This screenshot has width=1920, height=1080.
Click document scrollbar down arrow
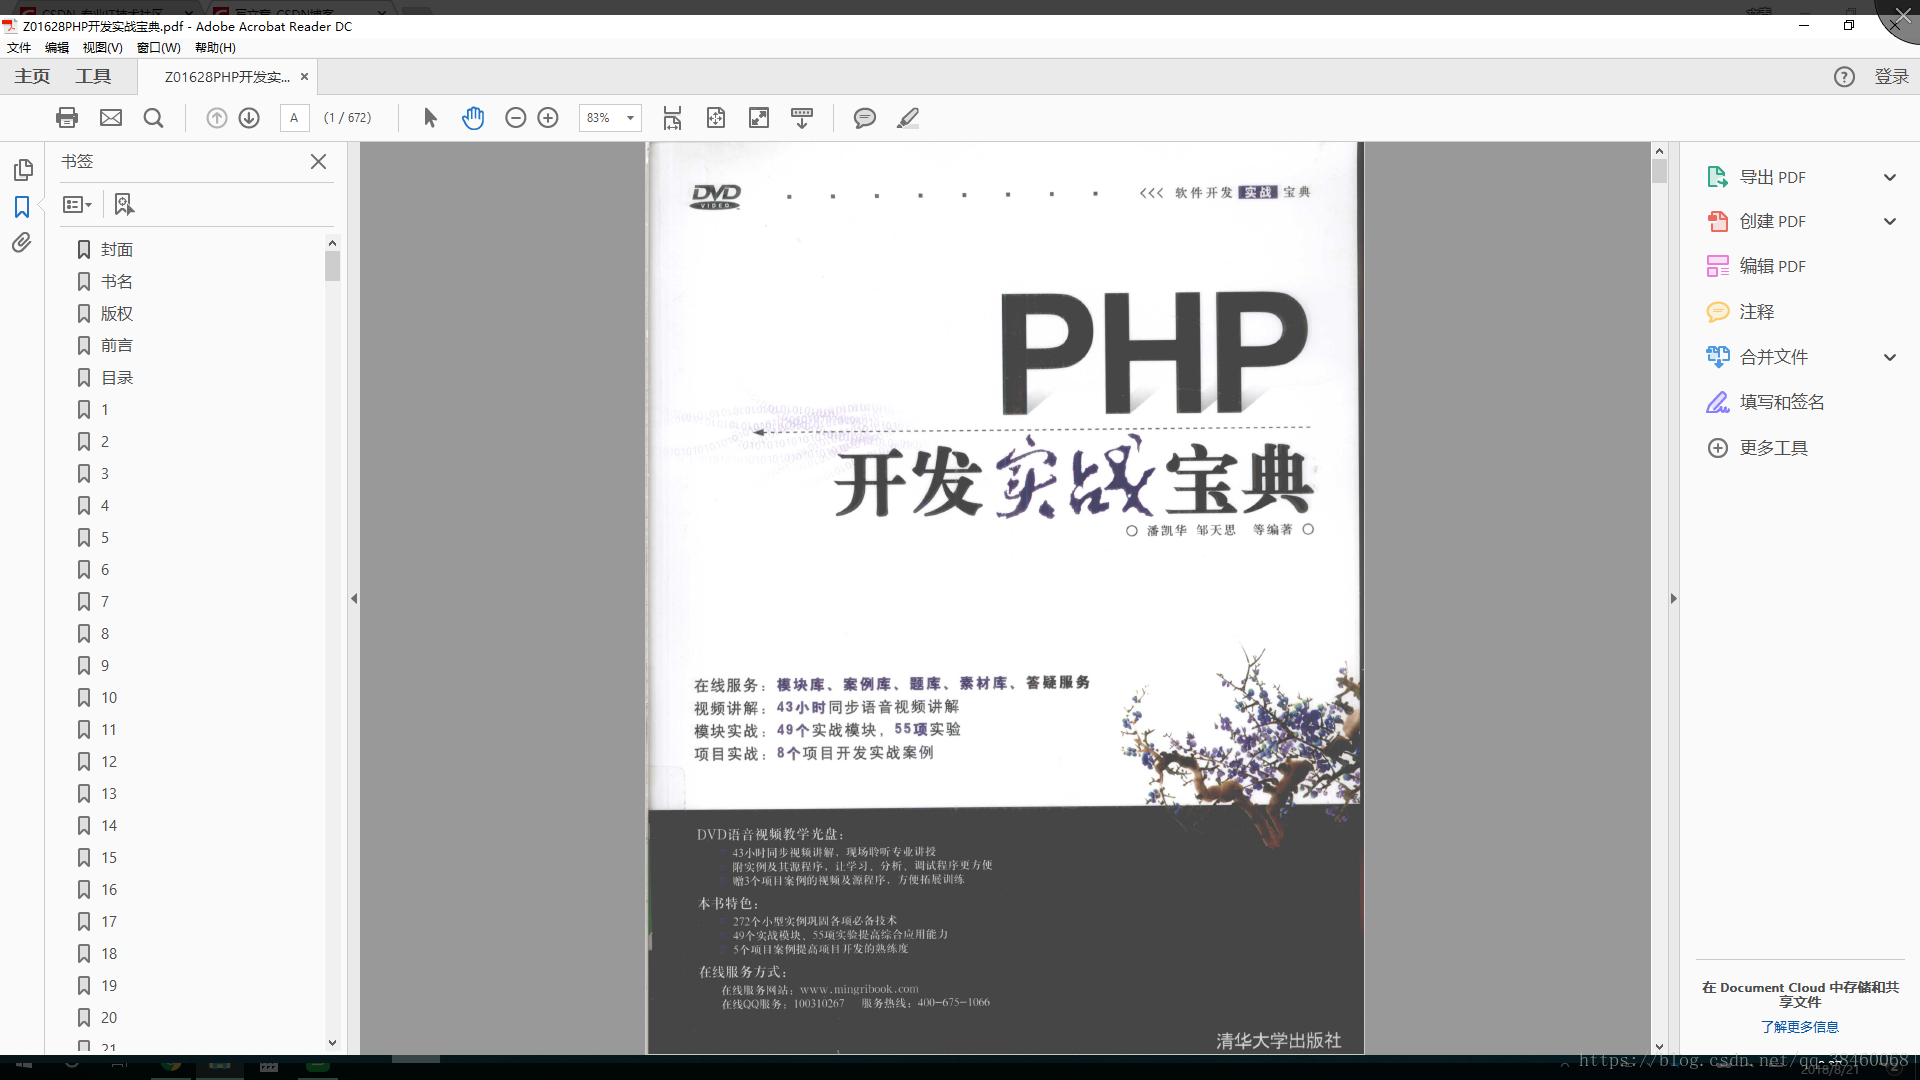(x=1659, y=1046)
